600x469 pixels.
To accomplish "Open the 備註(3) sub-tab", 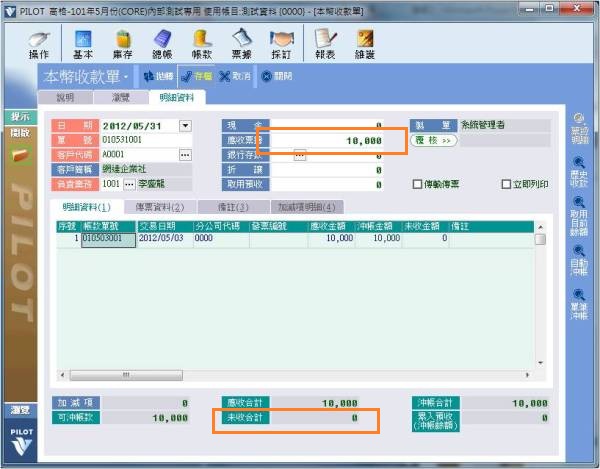I will (233, 207).
